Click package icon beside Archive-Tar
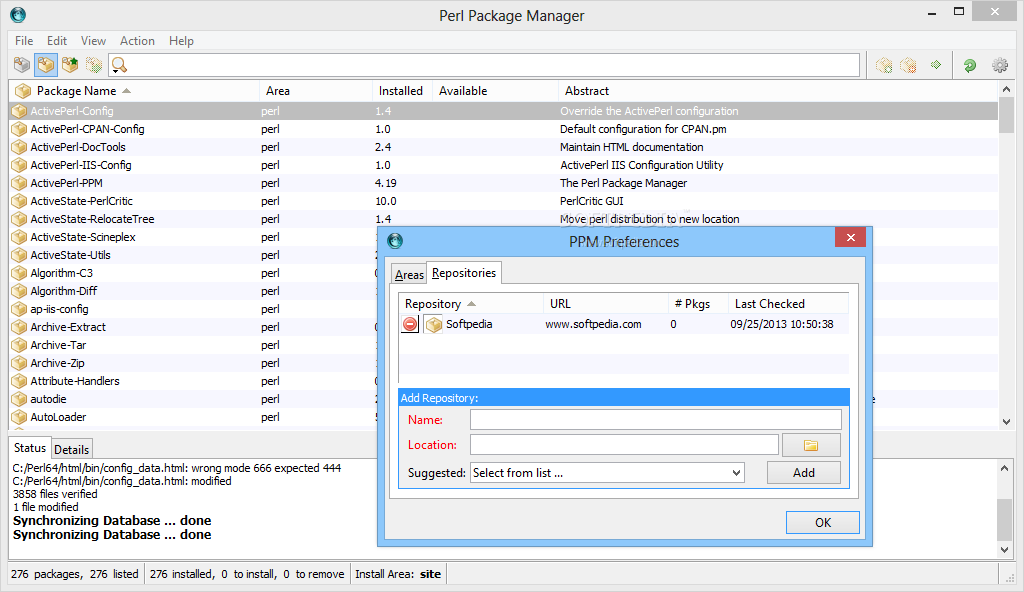The width and height of the screenshot is (1024, 592). coord(20,345)
